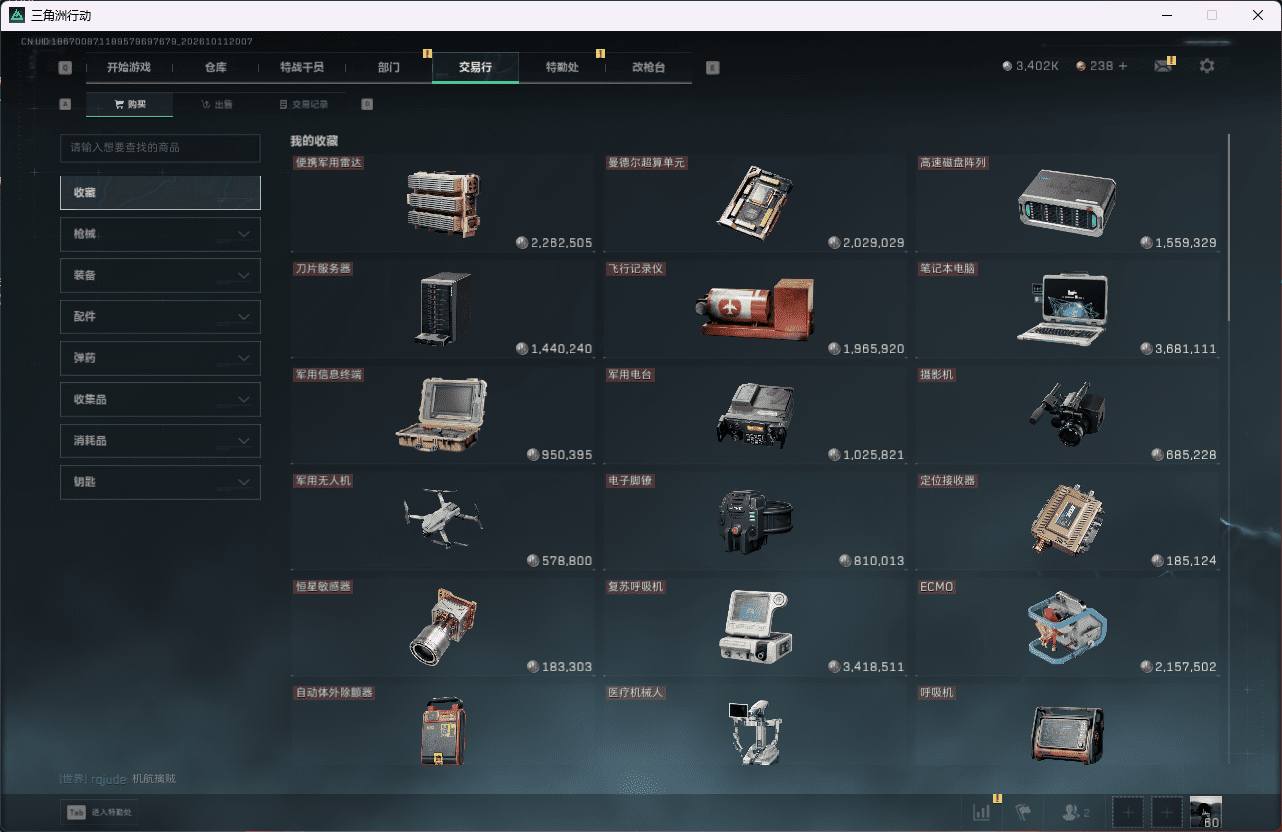This screenshot has height=832, width=1282.
Task: Open the 开始游戏 tab
Action: 129,67
